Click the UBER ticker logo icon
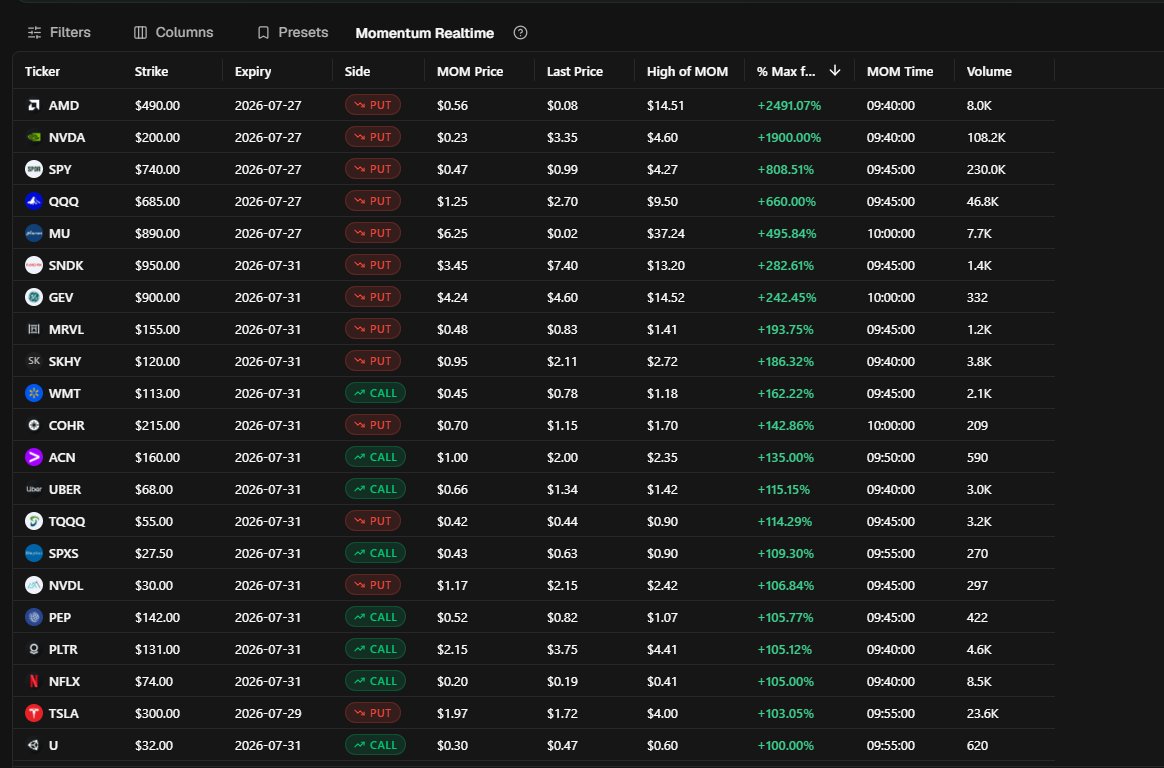 tap(33, 489)
